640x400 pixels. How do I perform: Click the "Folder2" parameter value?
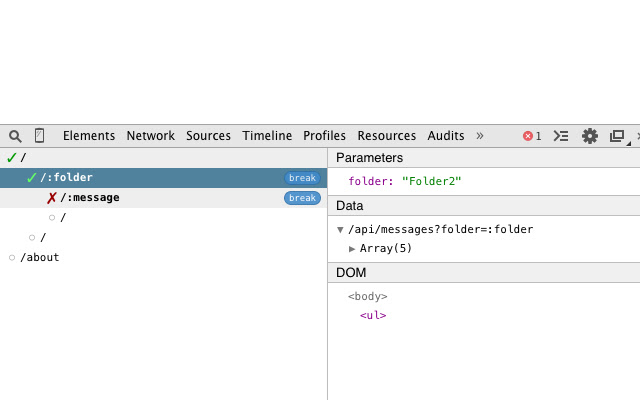pyautogui.click(x=432, y=181)
